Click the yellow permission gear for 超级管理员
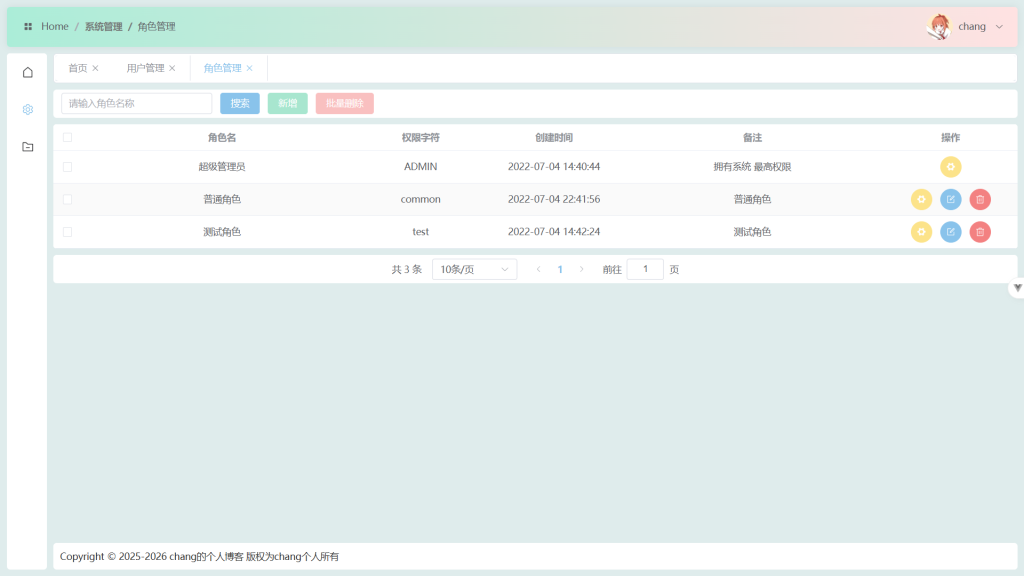Image resolution: width=1024 pixels, height=576 pixels. [950, 167]
